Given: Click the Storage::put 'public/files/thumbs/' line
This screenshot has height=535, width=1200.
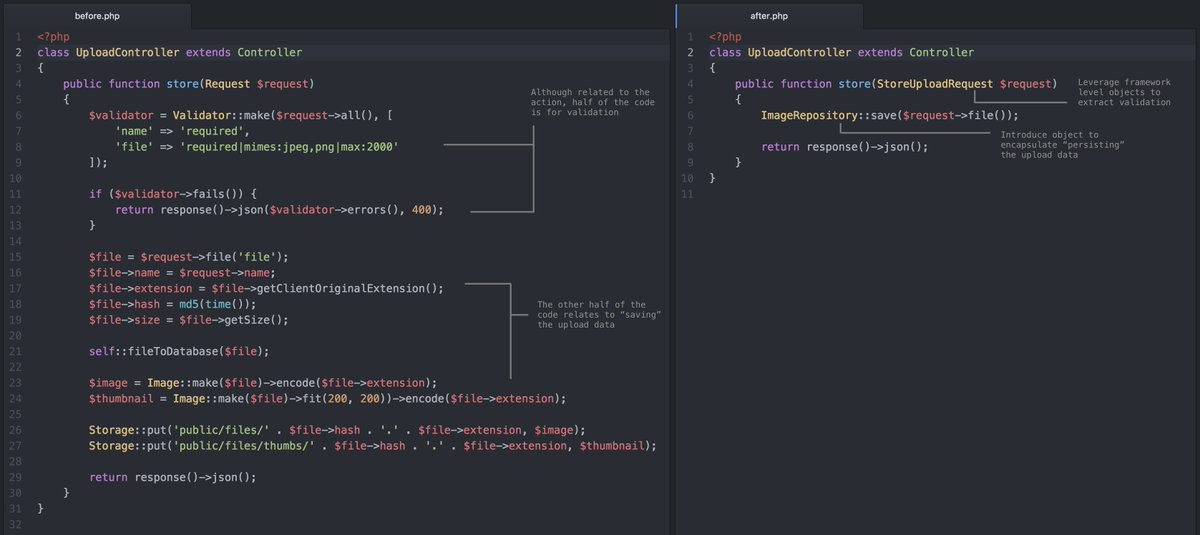Looking at the screenshot, I should click(373, 445).
